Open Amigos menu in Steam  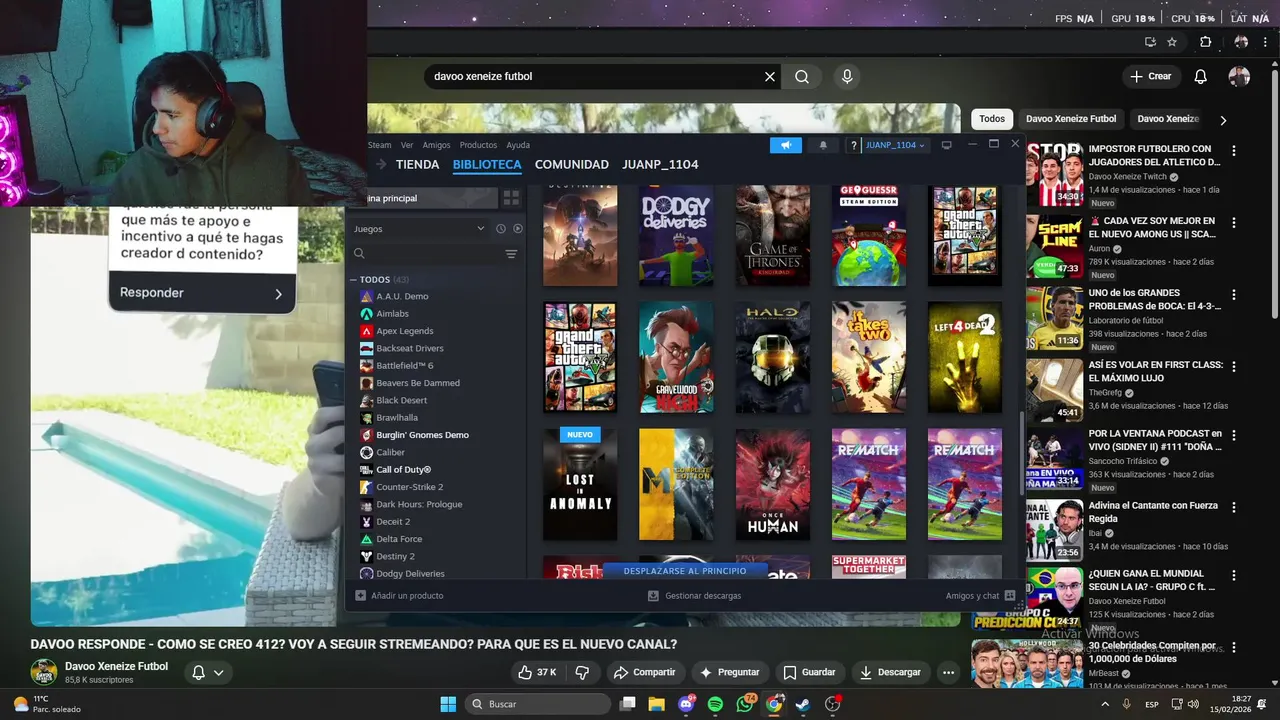pos(436,145)
